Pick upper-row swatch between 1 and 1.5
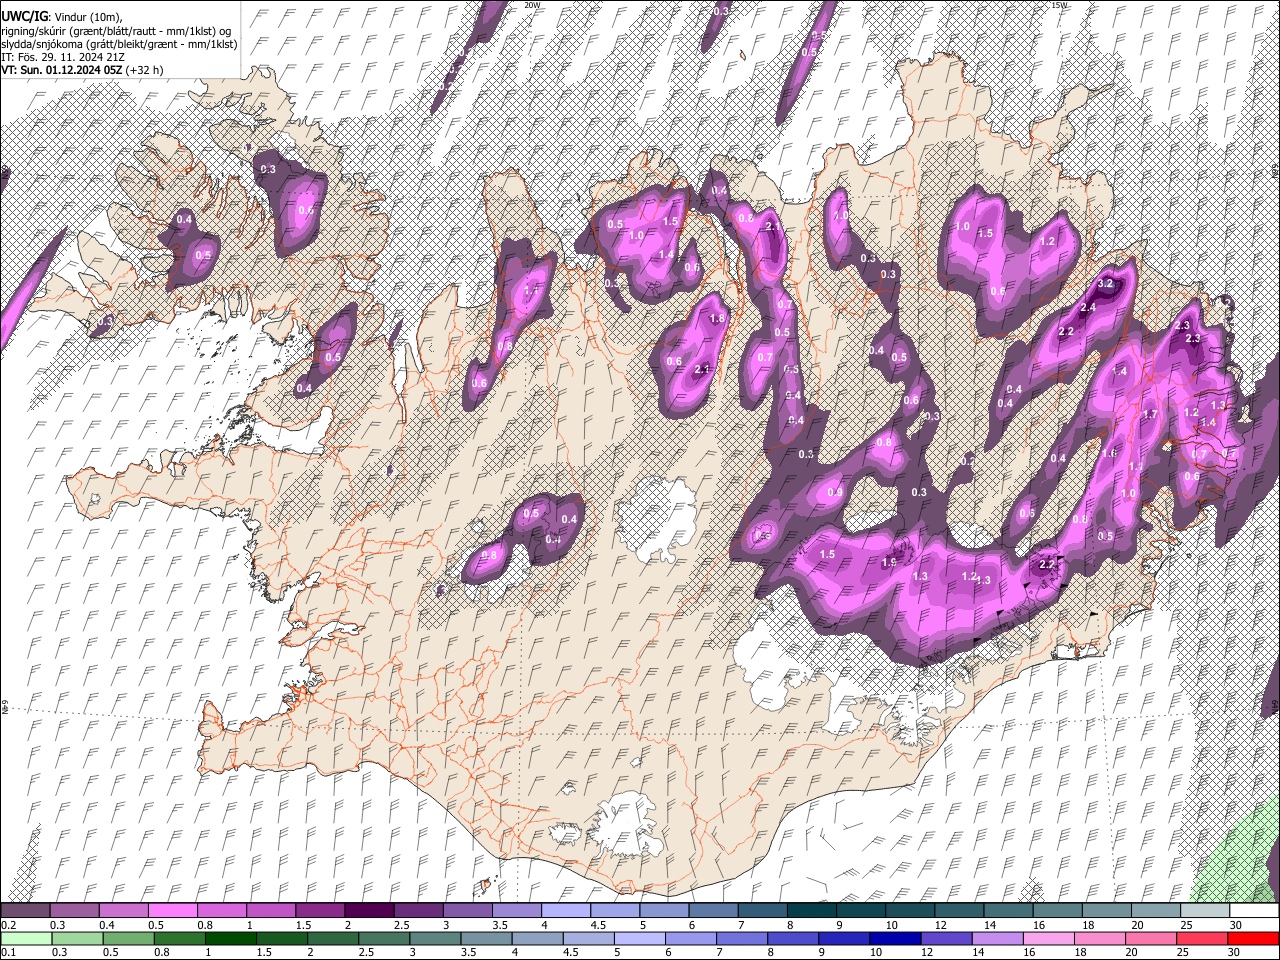1280x960 pixels. pyautogui.click(x=271, y=910)
